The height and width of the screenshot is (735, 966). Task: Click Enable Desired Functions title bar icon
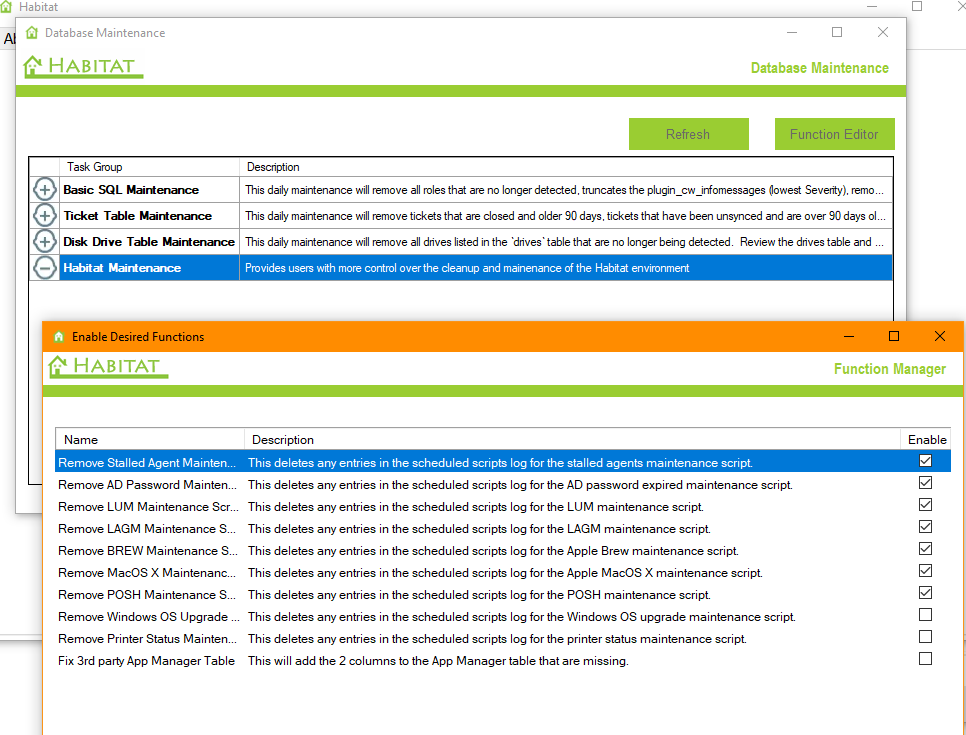click(x=59, y=337)
